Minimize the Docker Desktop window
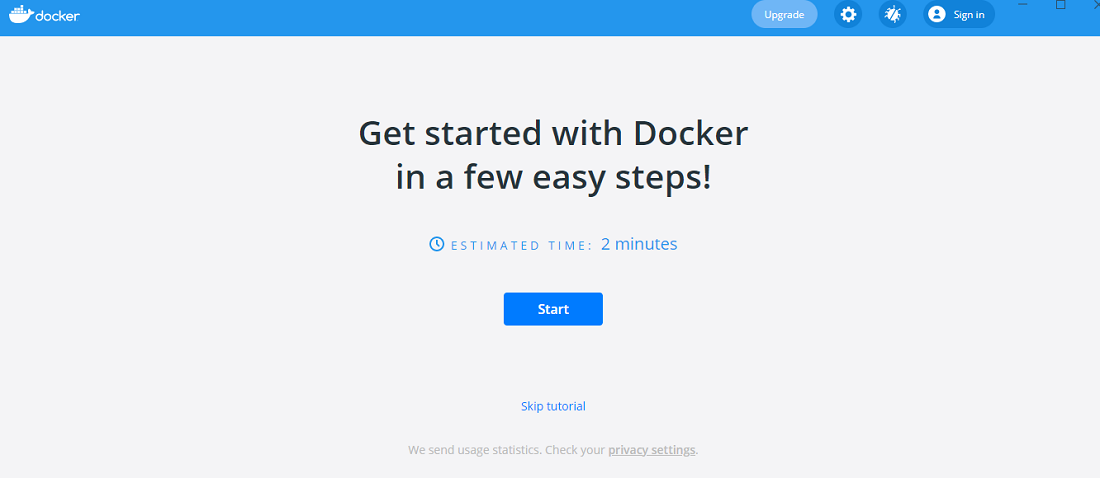Viewport: 1100px width, 478px height. pos(1023,4)
